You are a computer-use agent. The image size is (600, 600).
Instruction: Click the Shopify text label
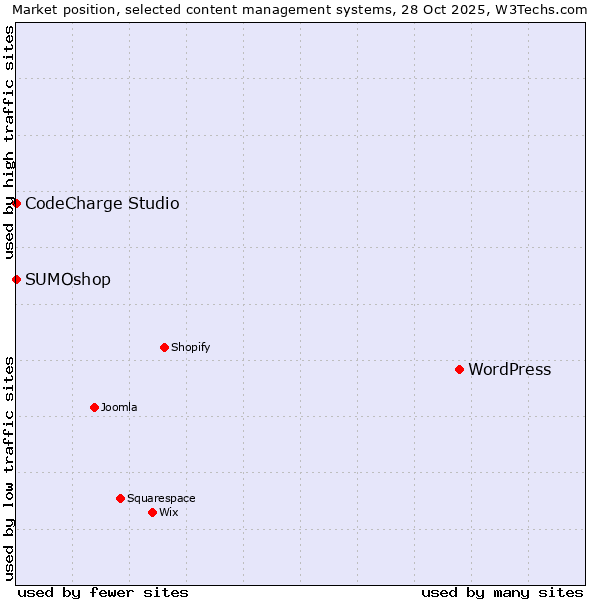coord(190,347)
